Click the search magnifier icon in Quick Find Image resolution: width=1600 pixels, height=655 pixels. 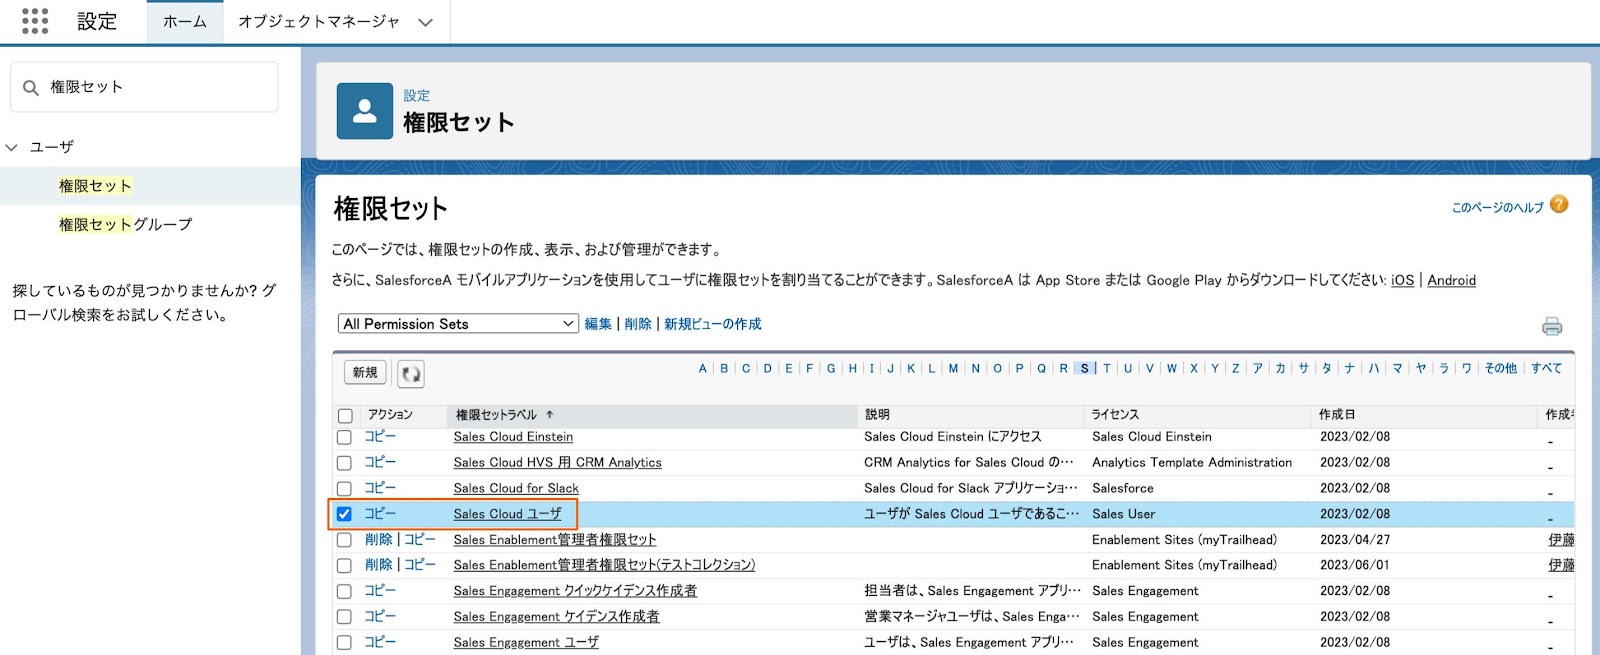pos(31,88)
